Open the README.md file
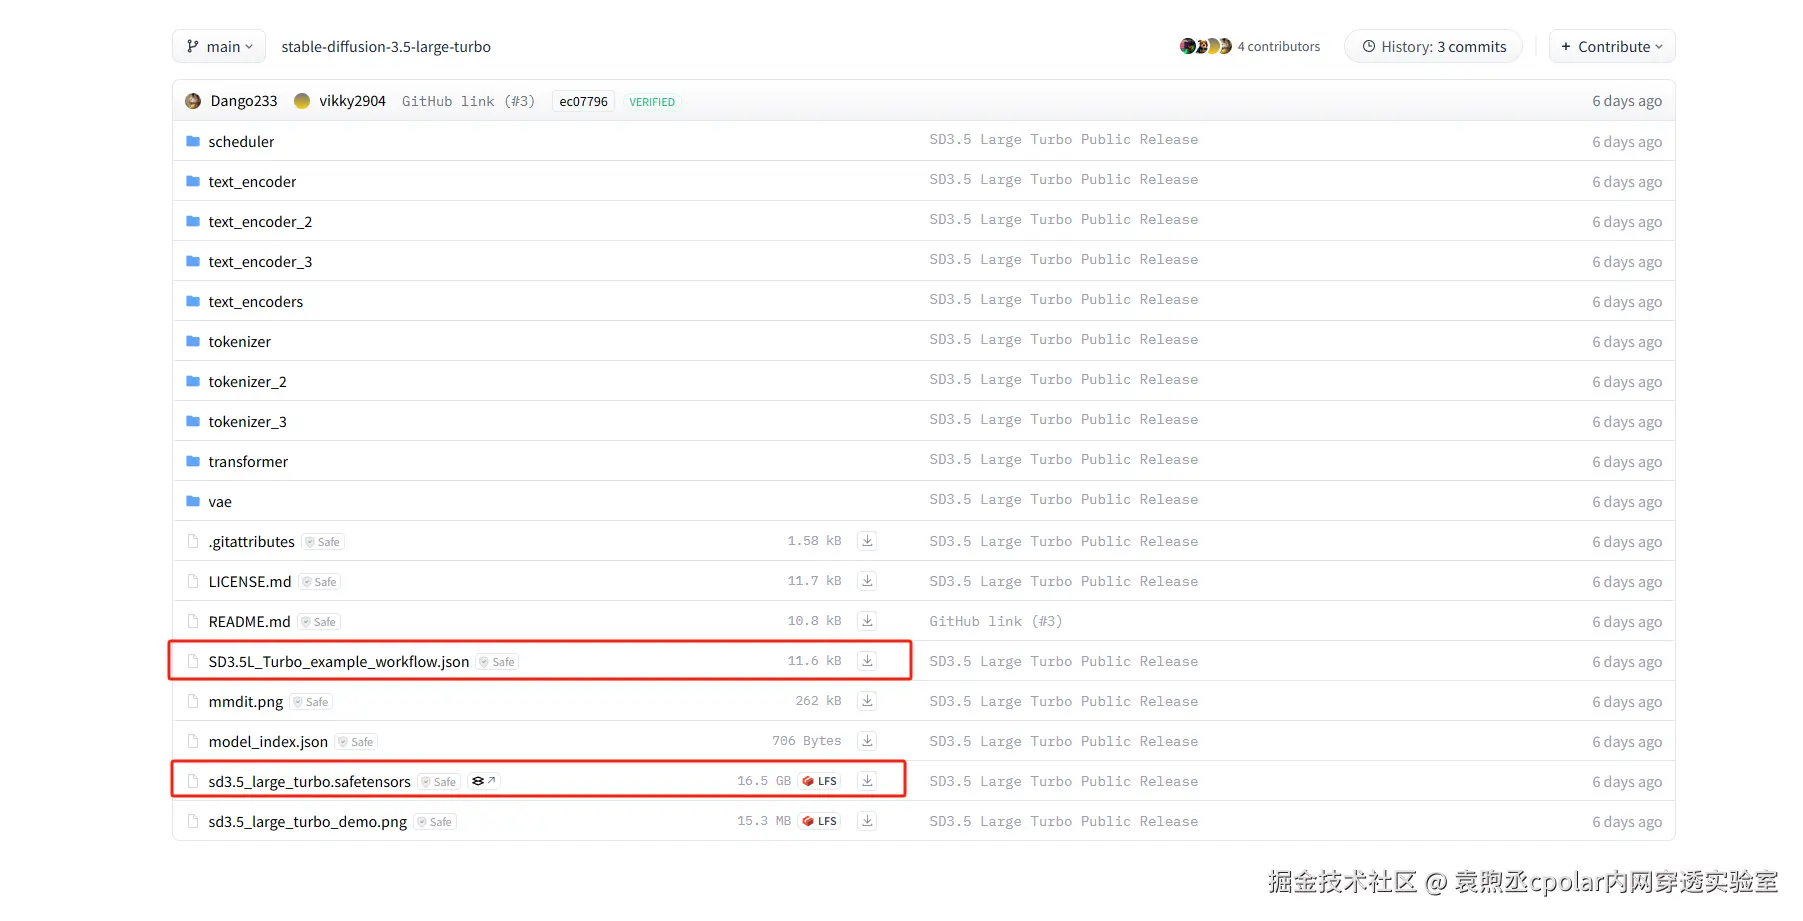Screen dimensions: 1803x921 pyautogui.click(x=249, y=621)
